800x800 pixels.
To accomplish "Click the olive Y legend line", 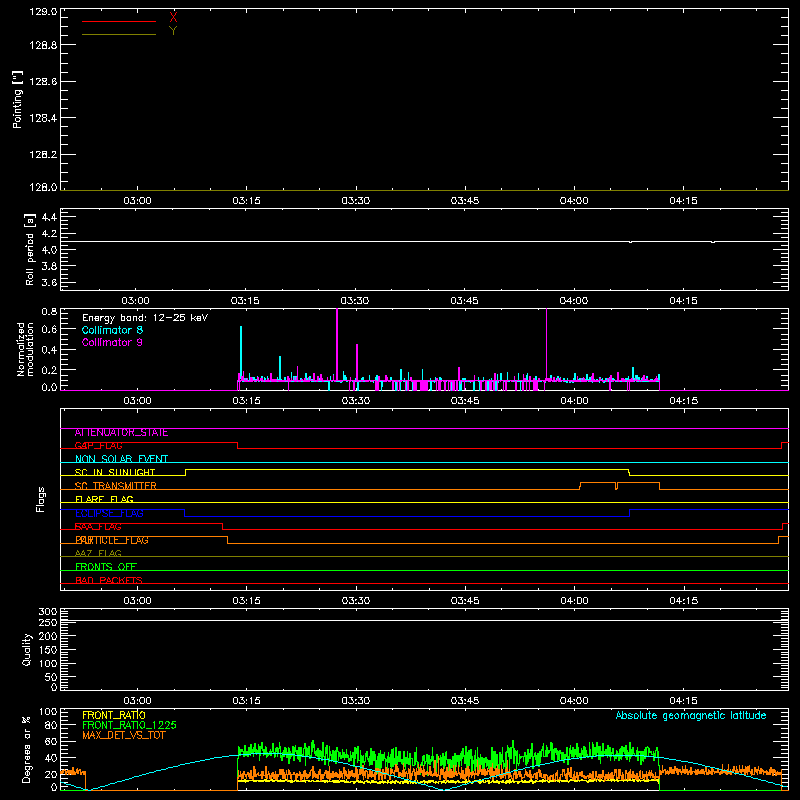I will click(118, 35).
